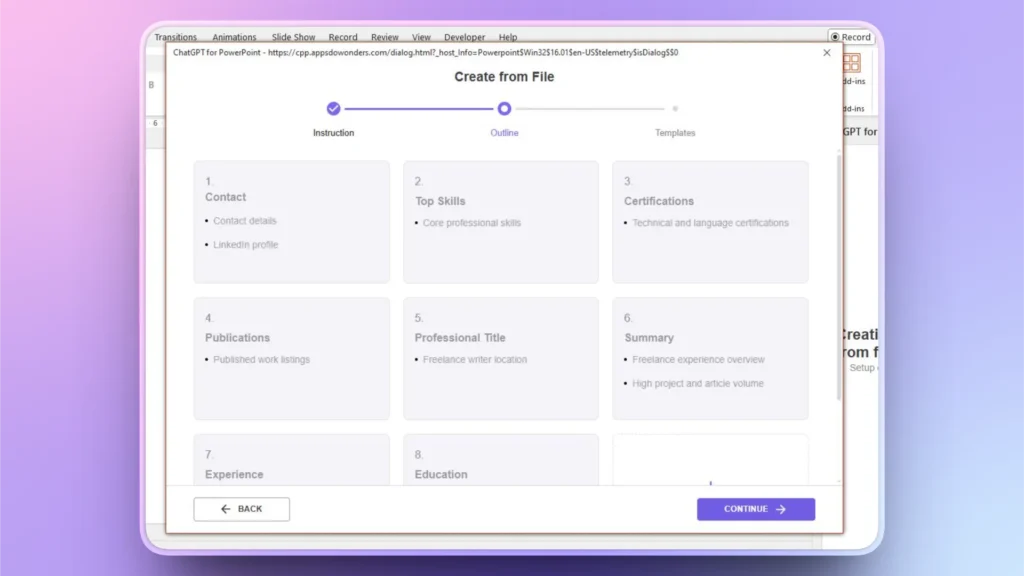
Task: Switch to the Slide Show tab
Action: point(293,36)
